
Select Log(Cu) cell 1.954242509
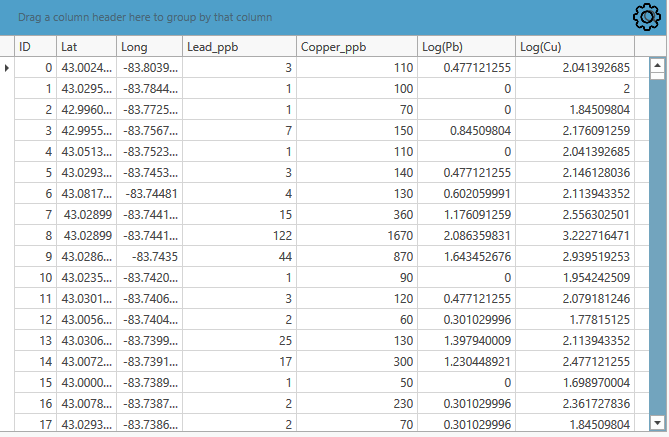click(x=575, y=278)
